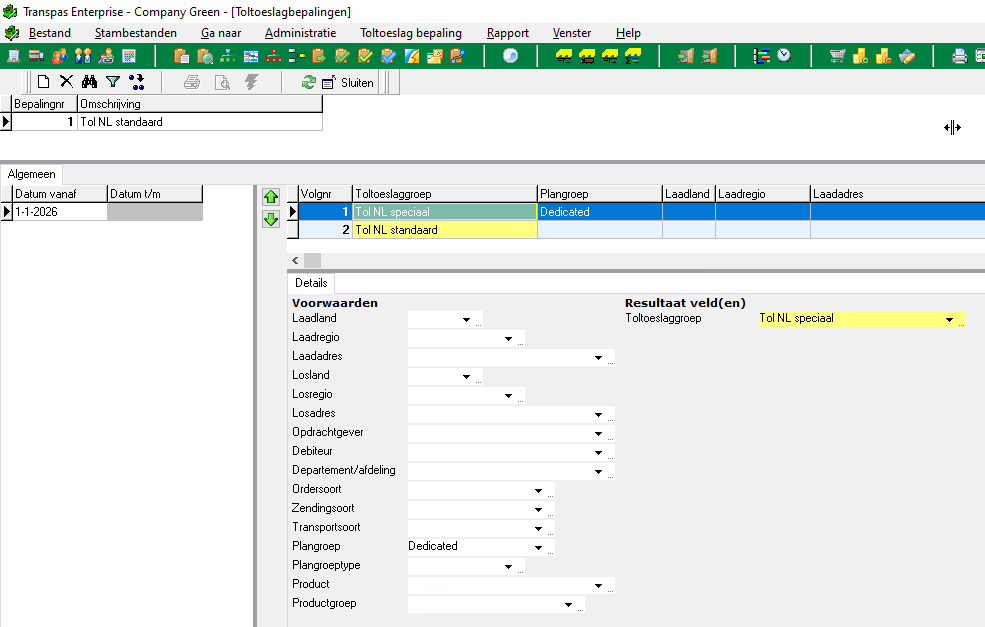Select the Details tab
Viewport: 985px width, 627px height.
tap(311, 283)
